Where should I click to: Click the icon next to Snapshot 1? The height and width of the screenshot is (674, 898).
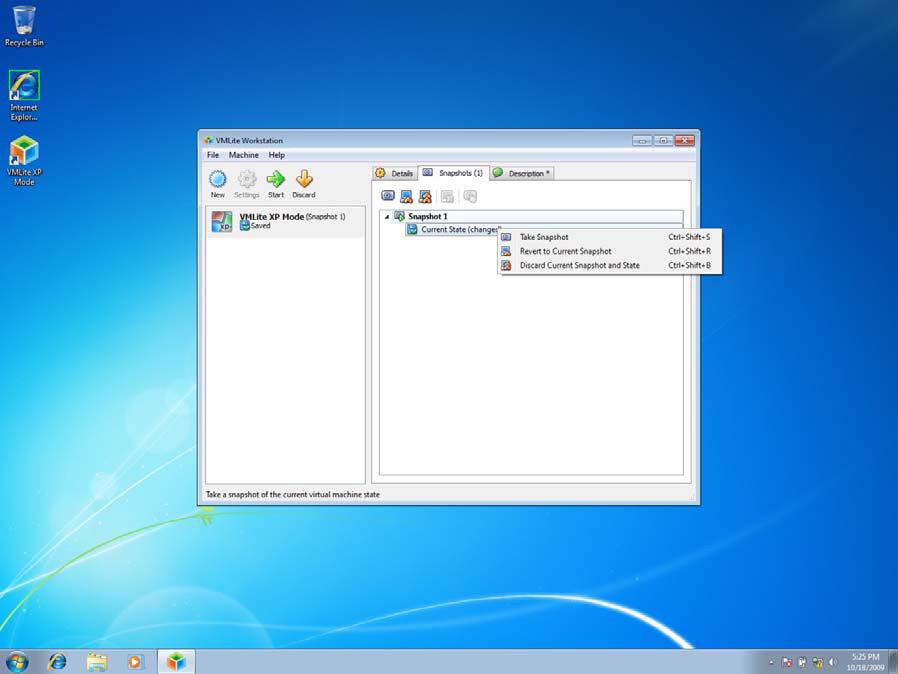coord(400,216)
